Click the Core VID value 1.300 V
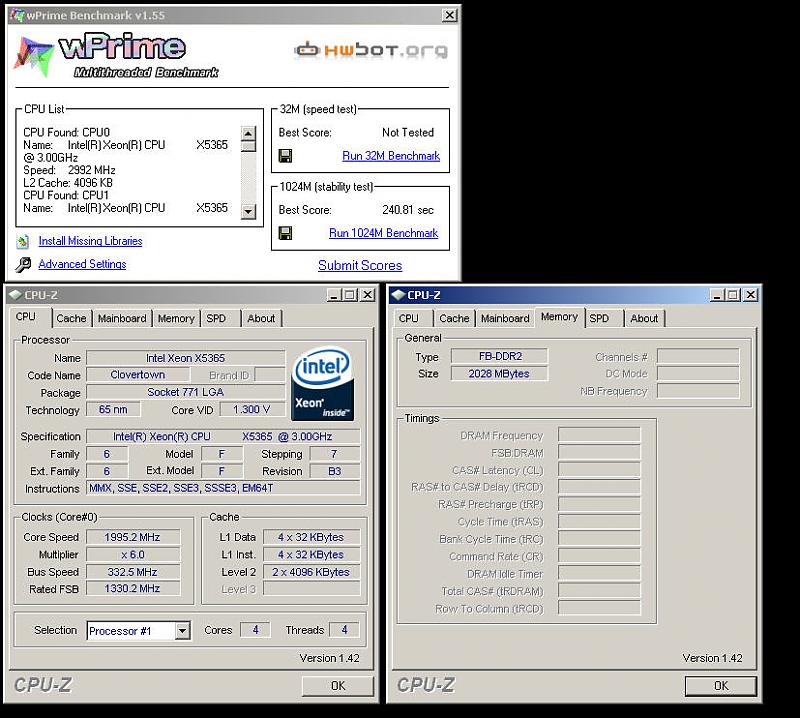Screen dimensions: 800x718 (x=252, y=409)
